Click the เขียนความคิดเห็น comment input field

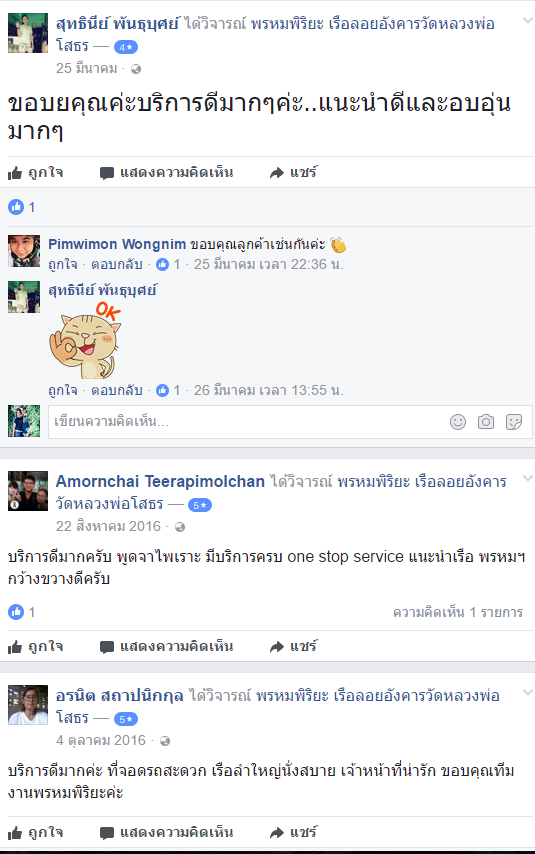click(x=248, y=422)
